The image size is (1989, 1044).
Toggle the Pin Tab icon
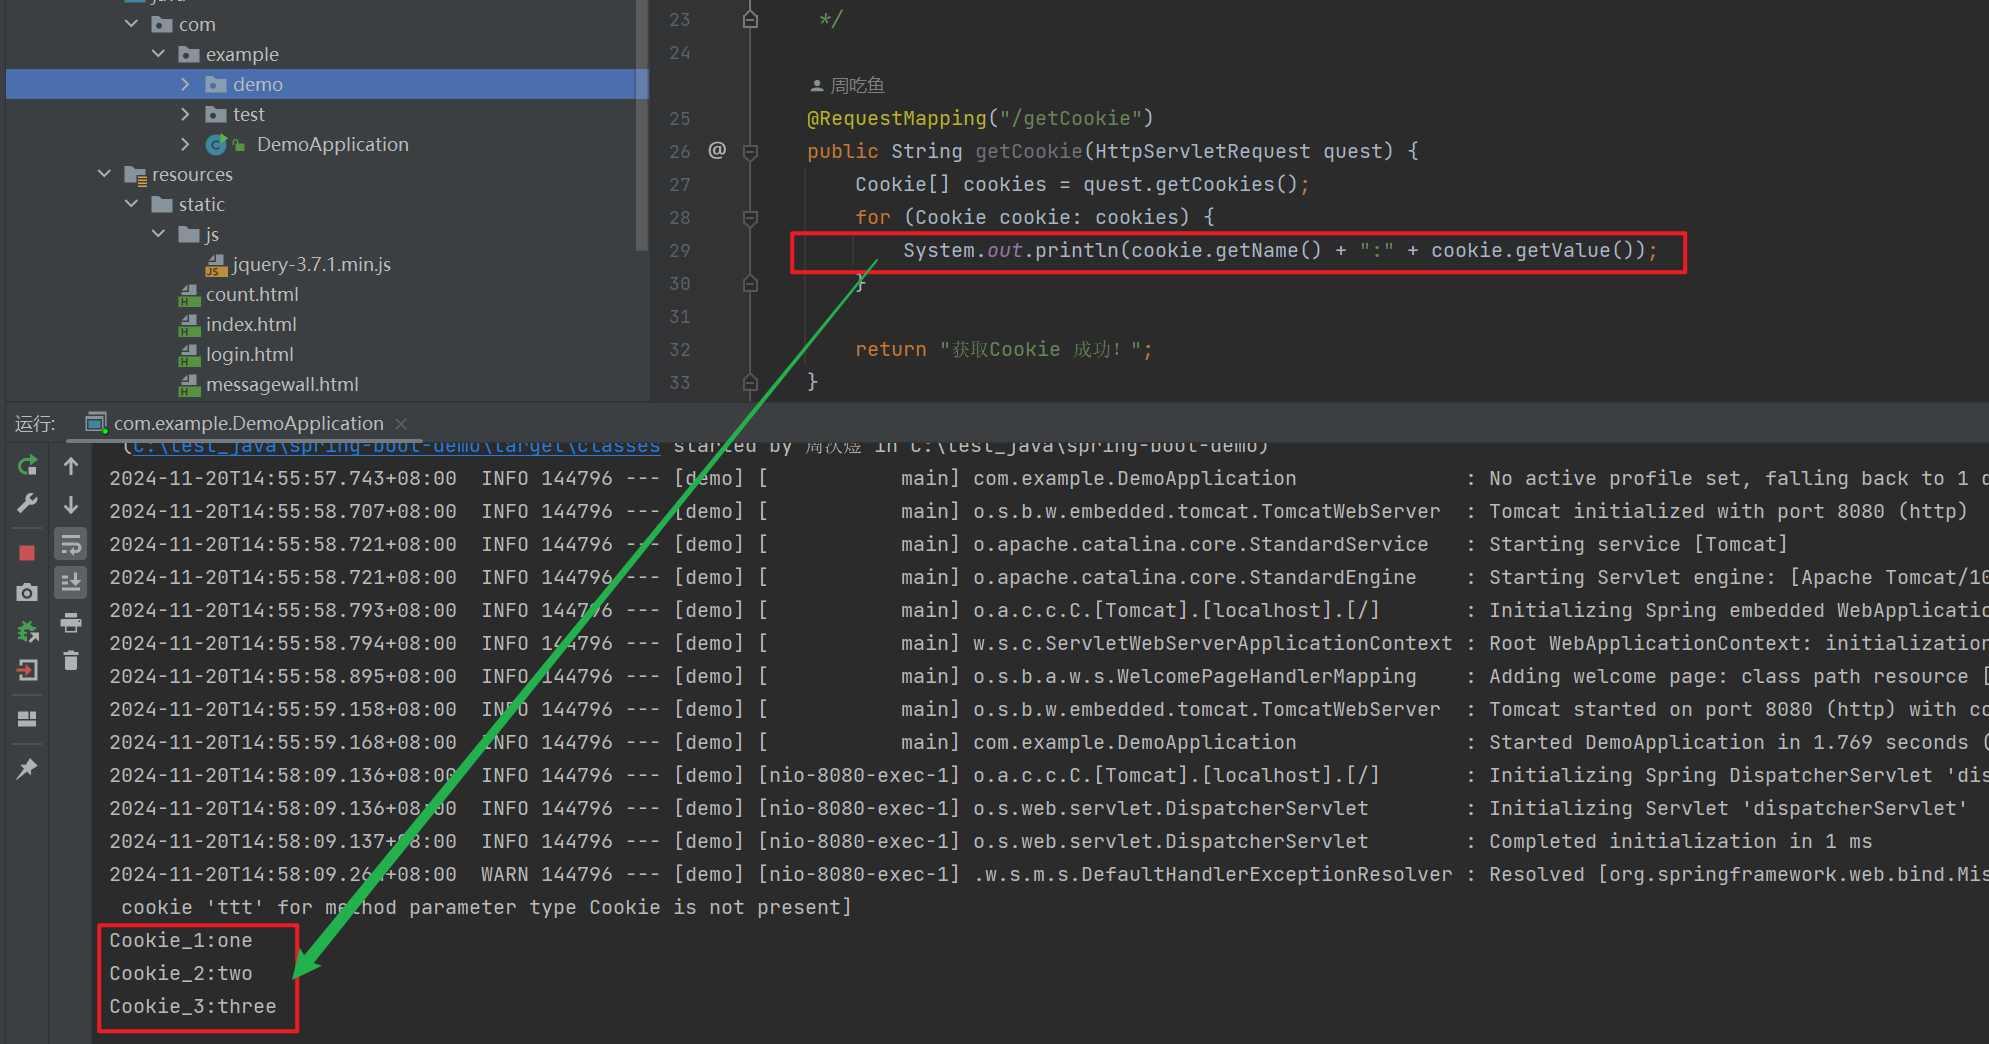(x=28, y=768)
